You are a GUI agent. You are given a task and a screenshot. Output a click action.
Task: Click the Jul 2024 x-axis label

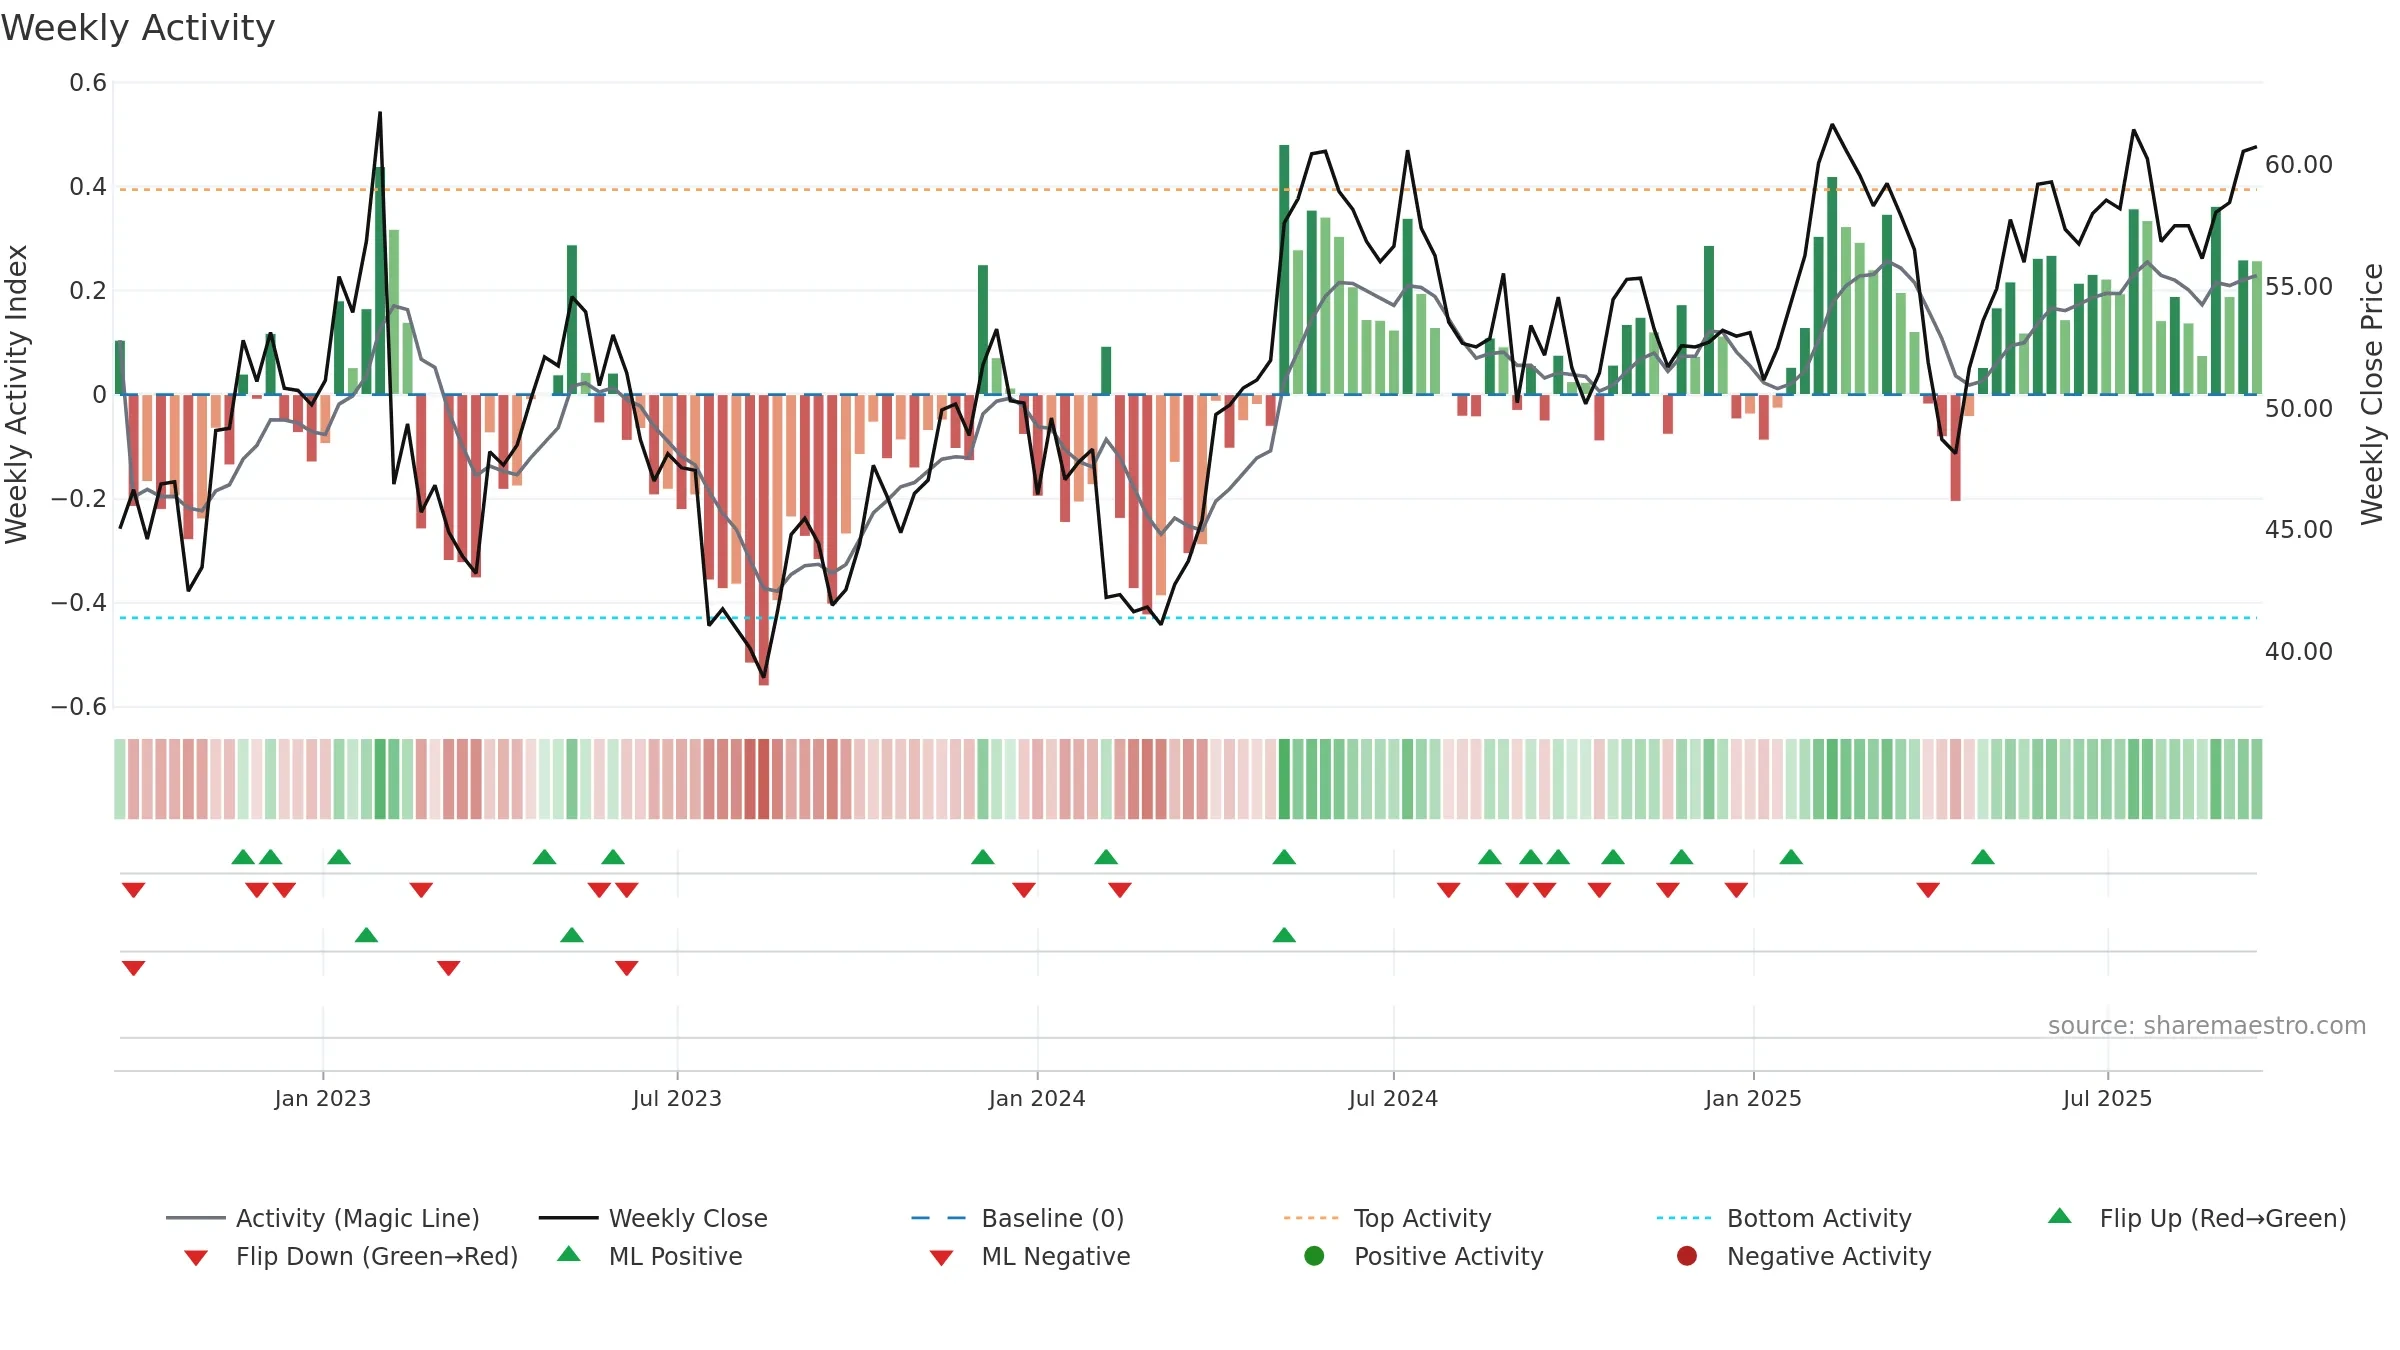[x=1393, y=1098]
